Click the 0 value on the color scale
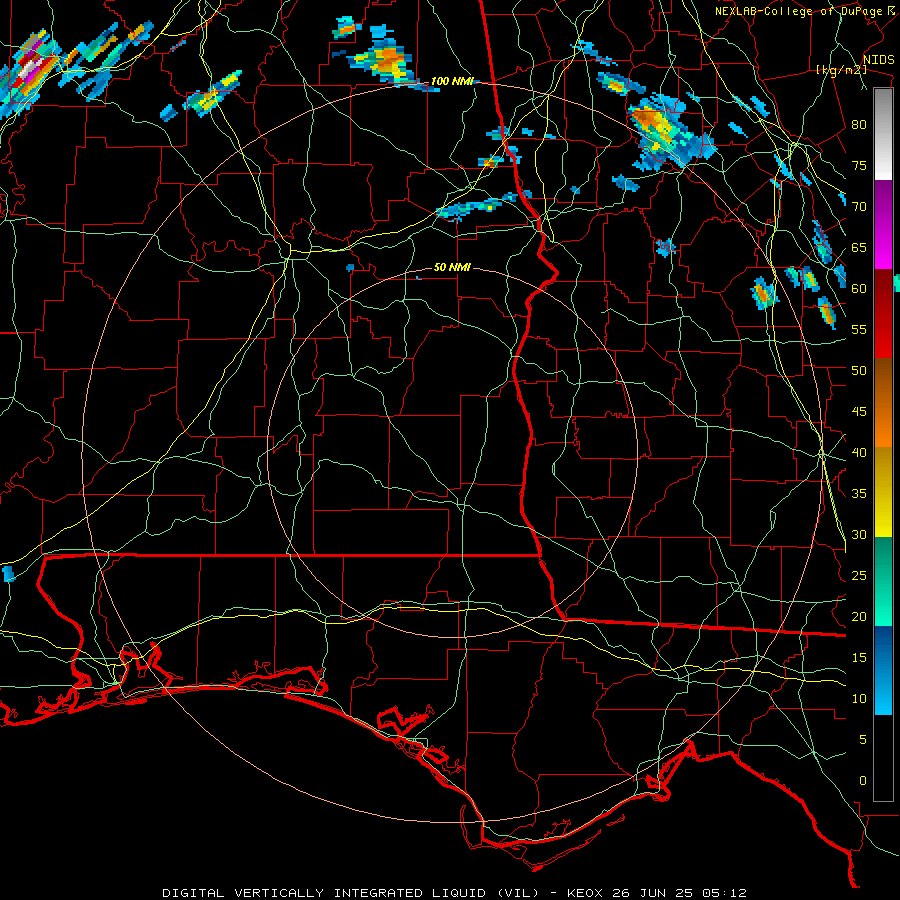 point(863,781)
